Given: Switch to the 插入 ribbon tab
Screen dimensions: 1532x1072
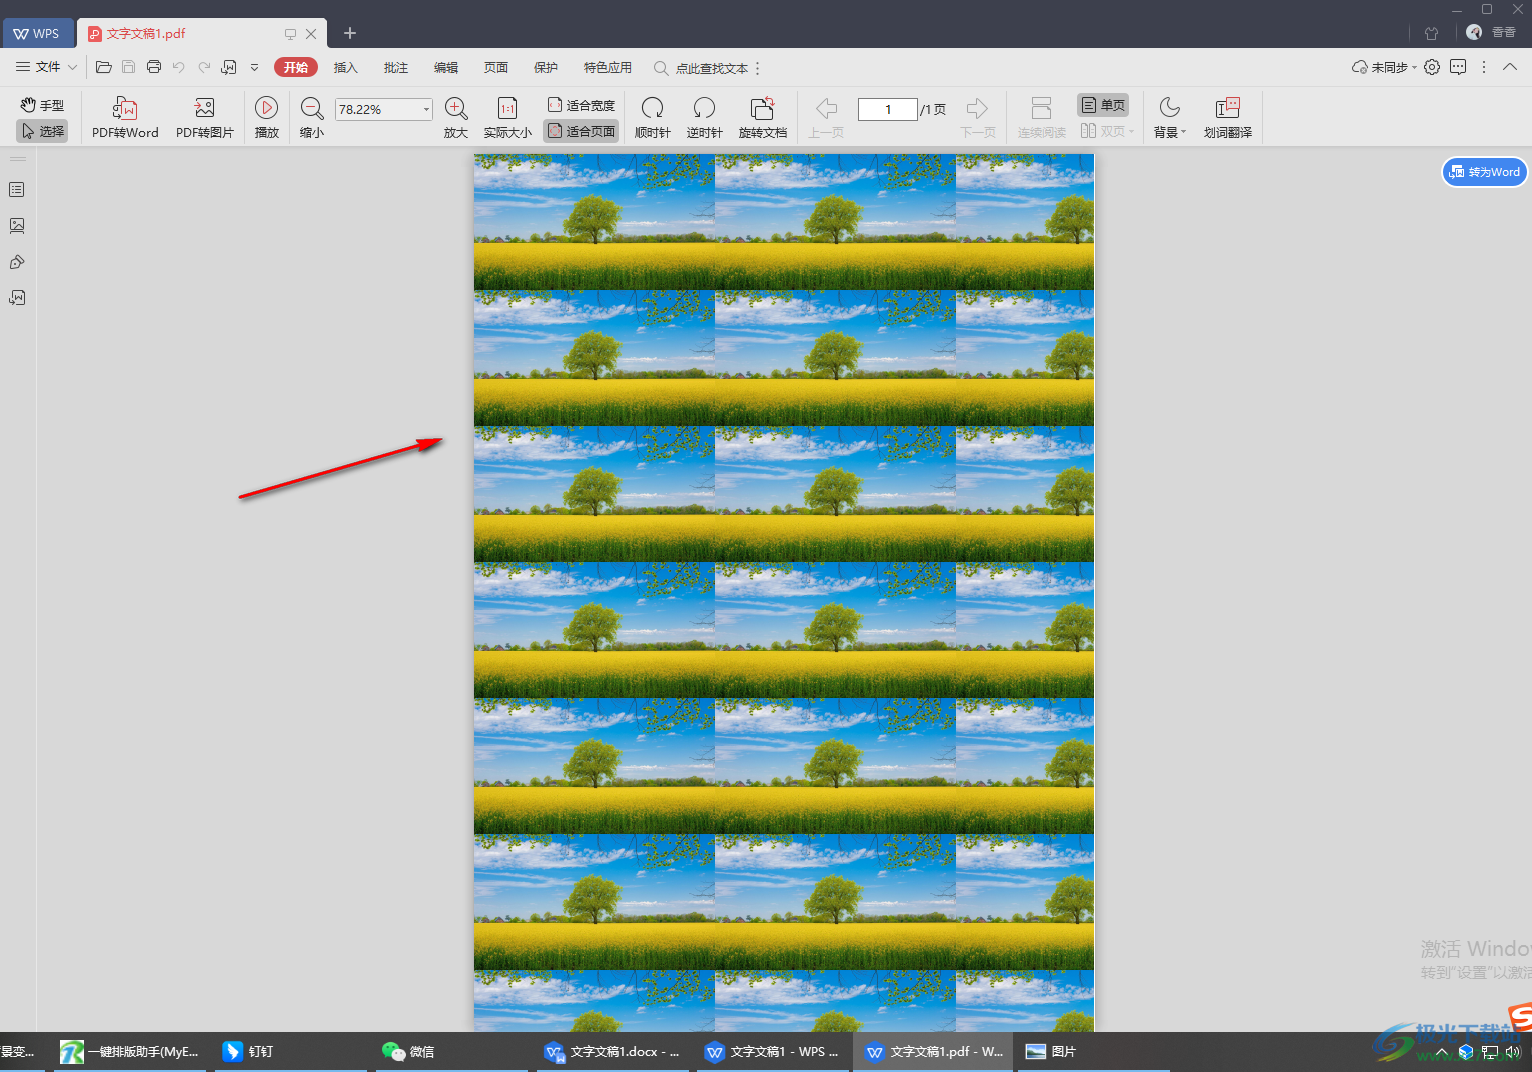Looking at the screenshot, I should click(346, 68).
